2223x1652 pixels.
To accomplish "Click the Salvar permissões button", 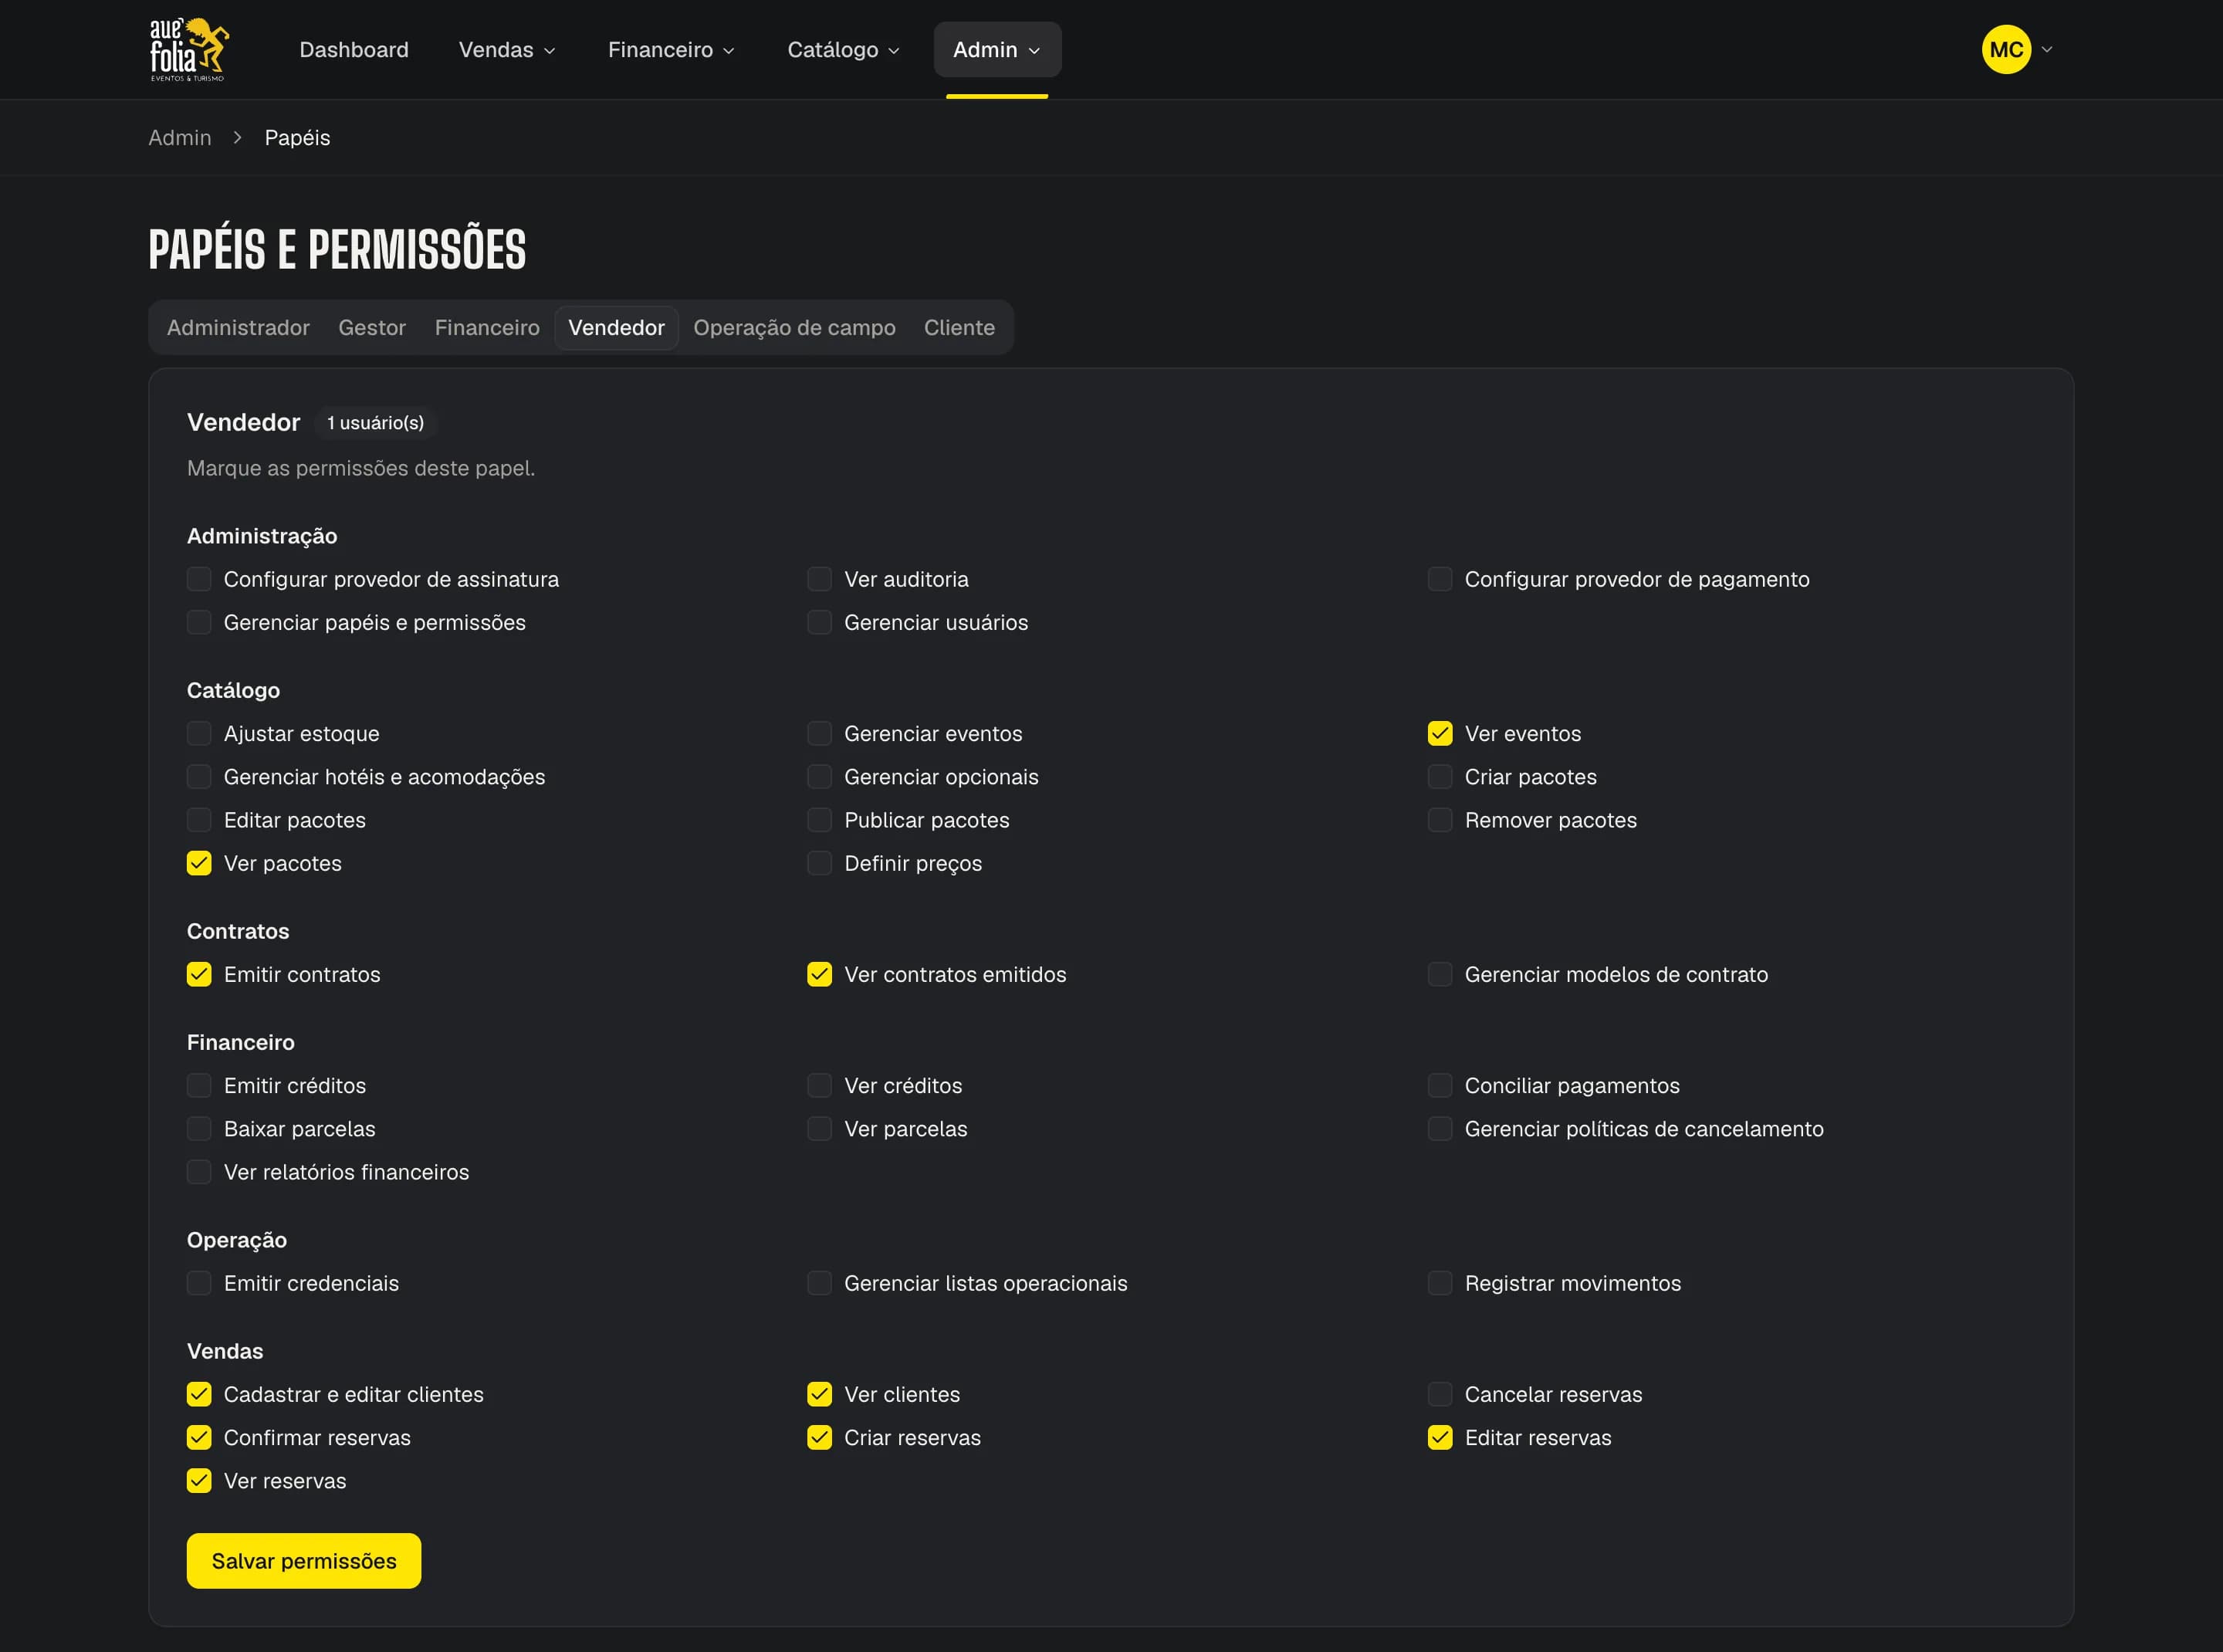I will pyautogui.click(x=304, y=1560).
